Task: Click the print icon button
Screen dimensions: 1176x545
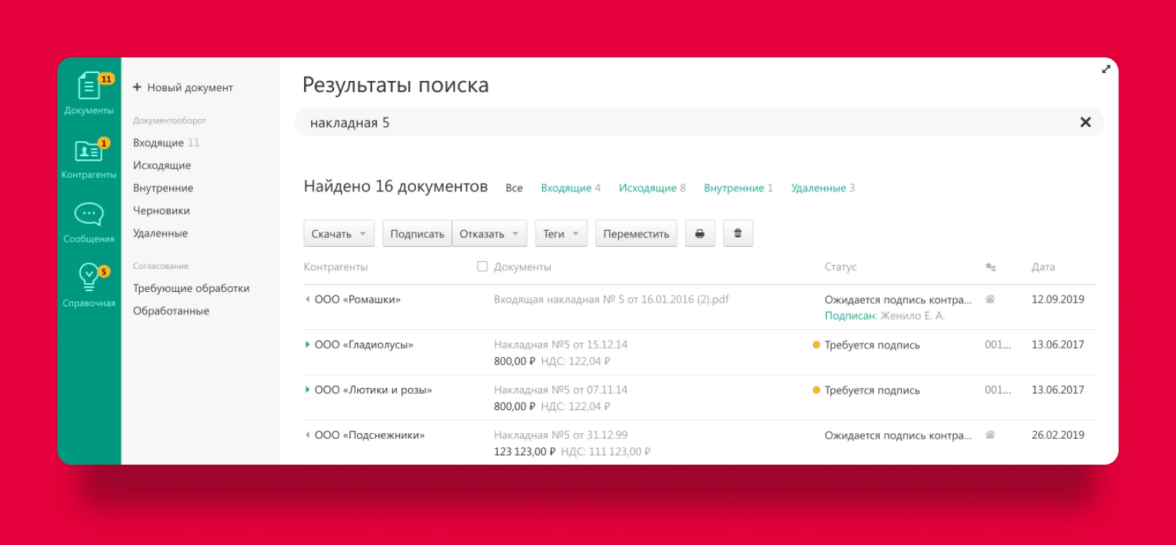Action: [x=700, y=233]
